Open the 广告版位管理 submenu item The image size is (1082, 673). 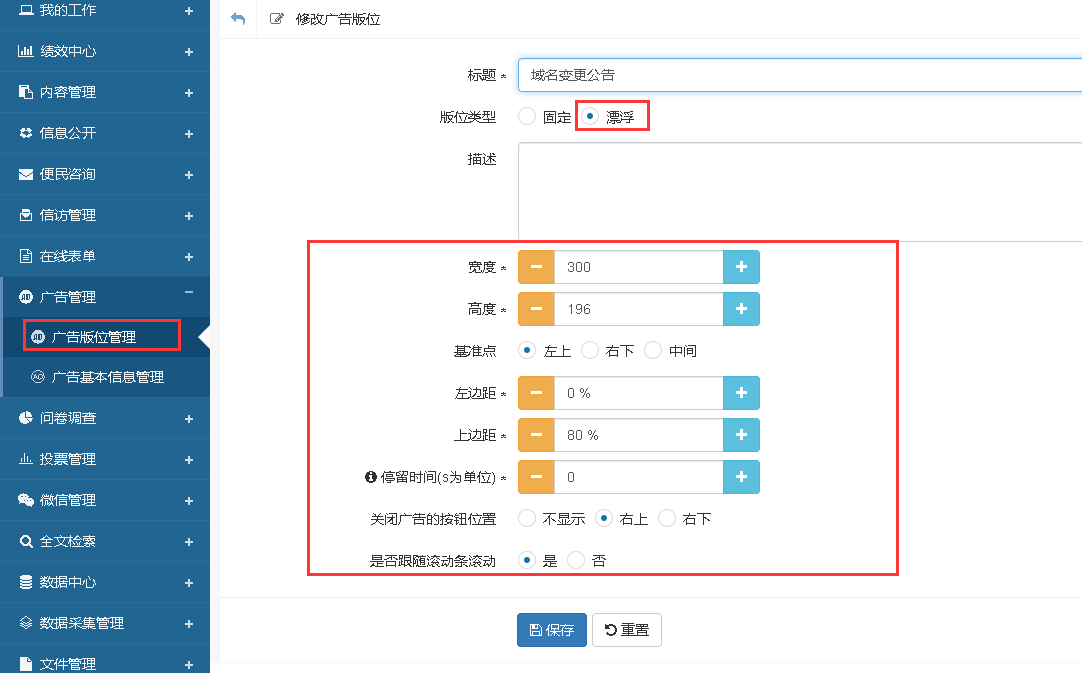point(93,337)
